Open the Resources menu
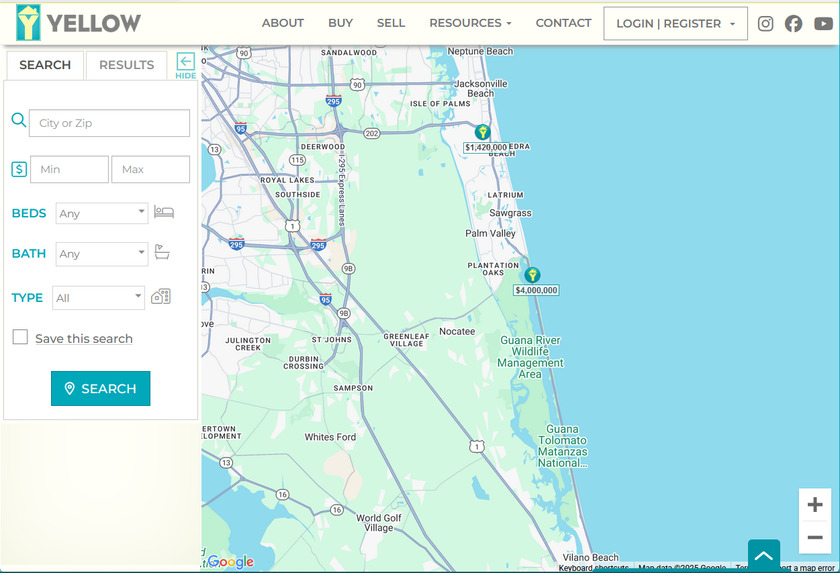The image size is (840, 573). click(x=470, y=23)
